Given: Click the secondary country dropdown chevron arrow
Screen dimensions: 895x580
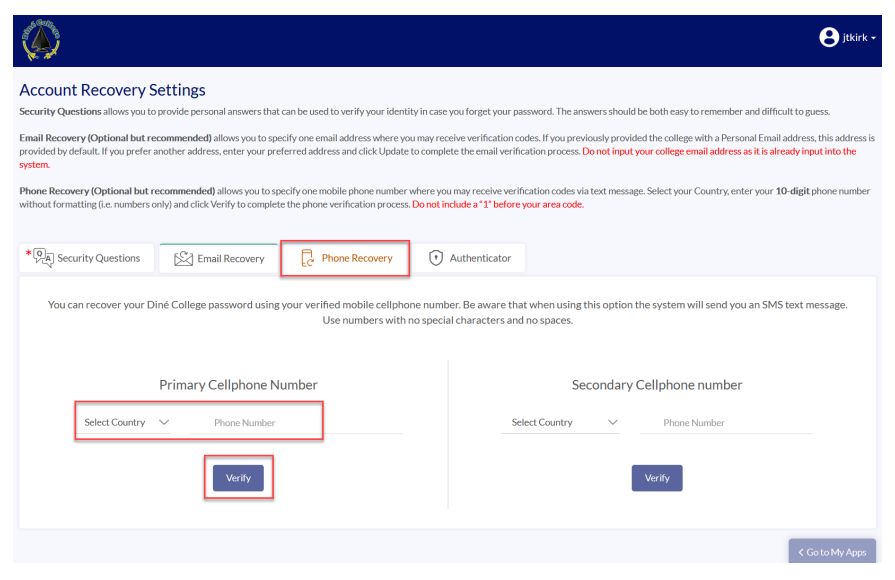Looking at the screenshot, I should click(x=612, y=422).
